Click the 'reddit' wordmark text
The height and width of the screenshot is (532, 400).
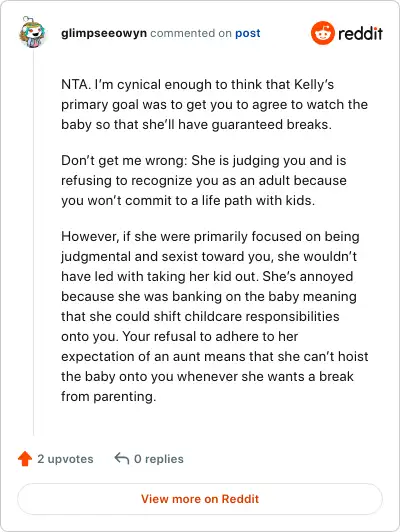tap(360, 33)
